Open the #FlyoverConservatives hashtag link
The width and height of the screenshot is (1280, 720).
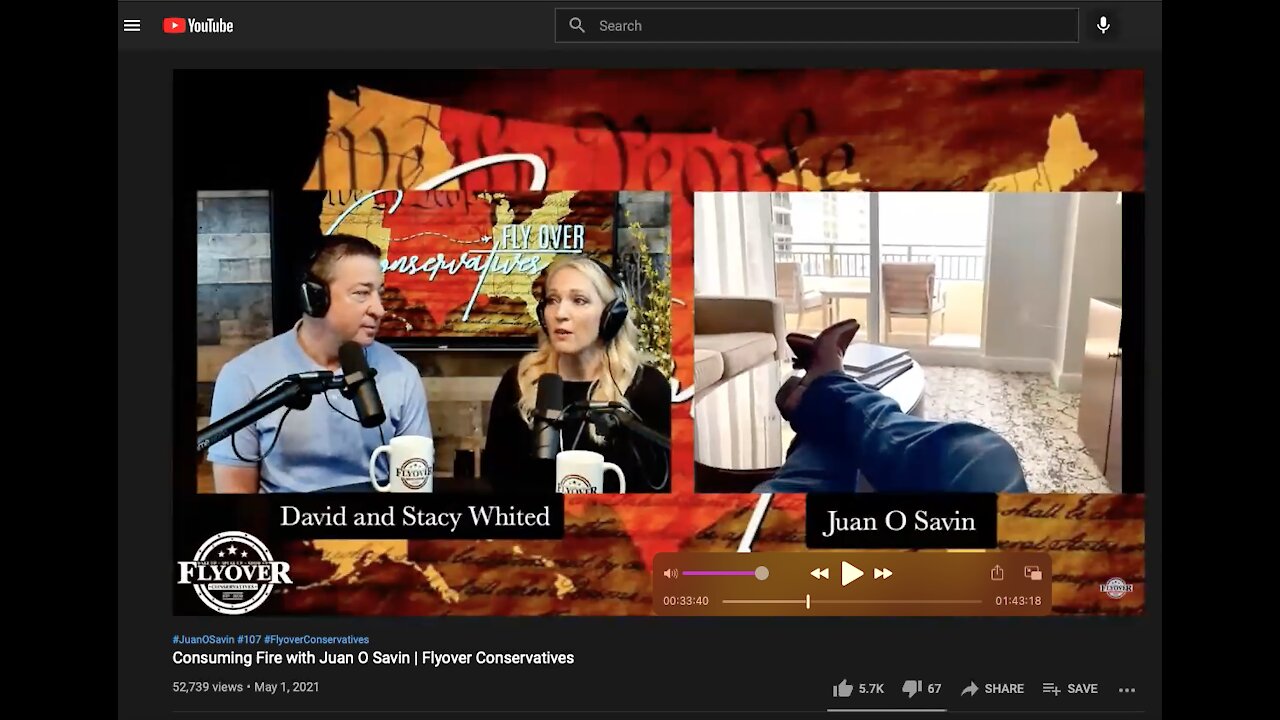316,640
